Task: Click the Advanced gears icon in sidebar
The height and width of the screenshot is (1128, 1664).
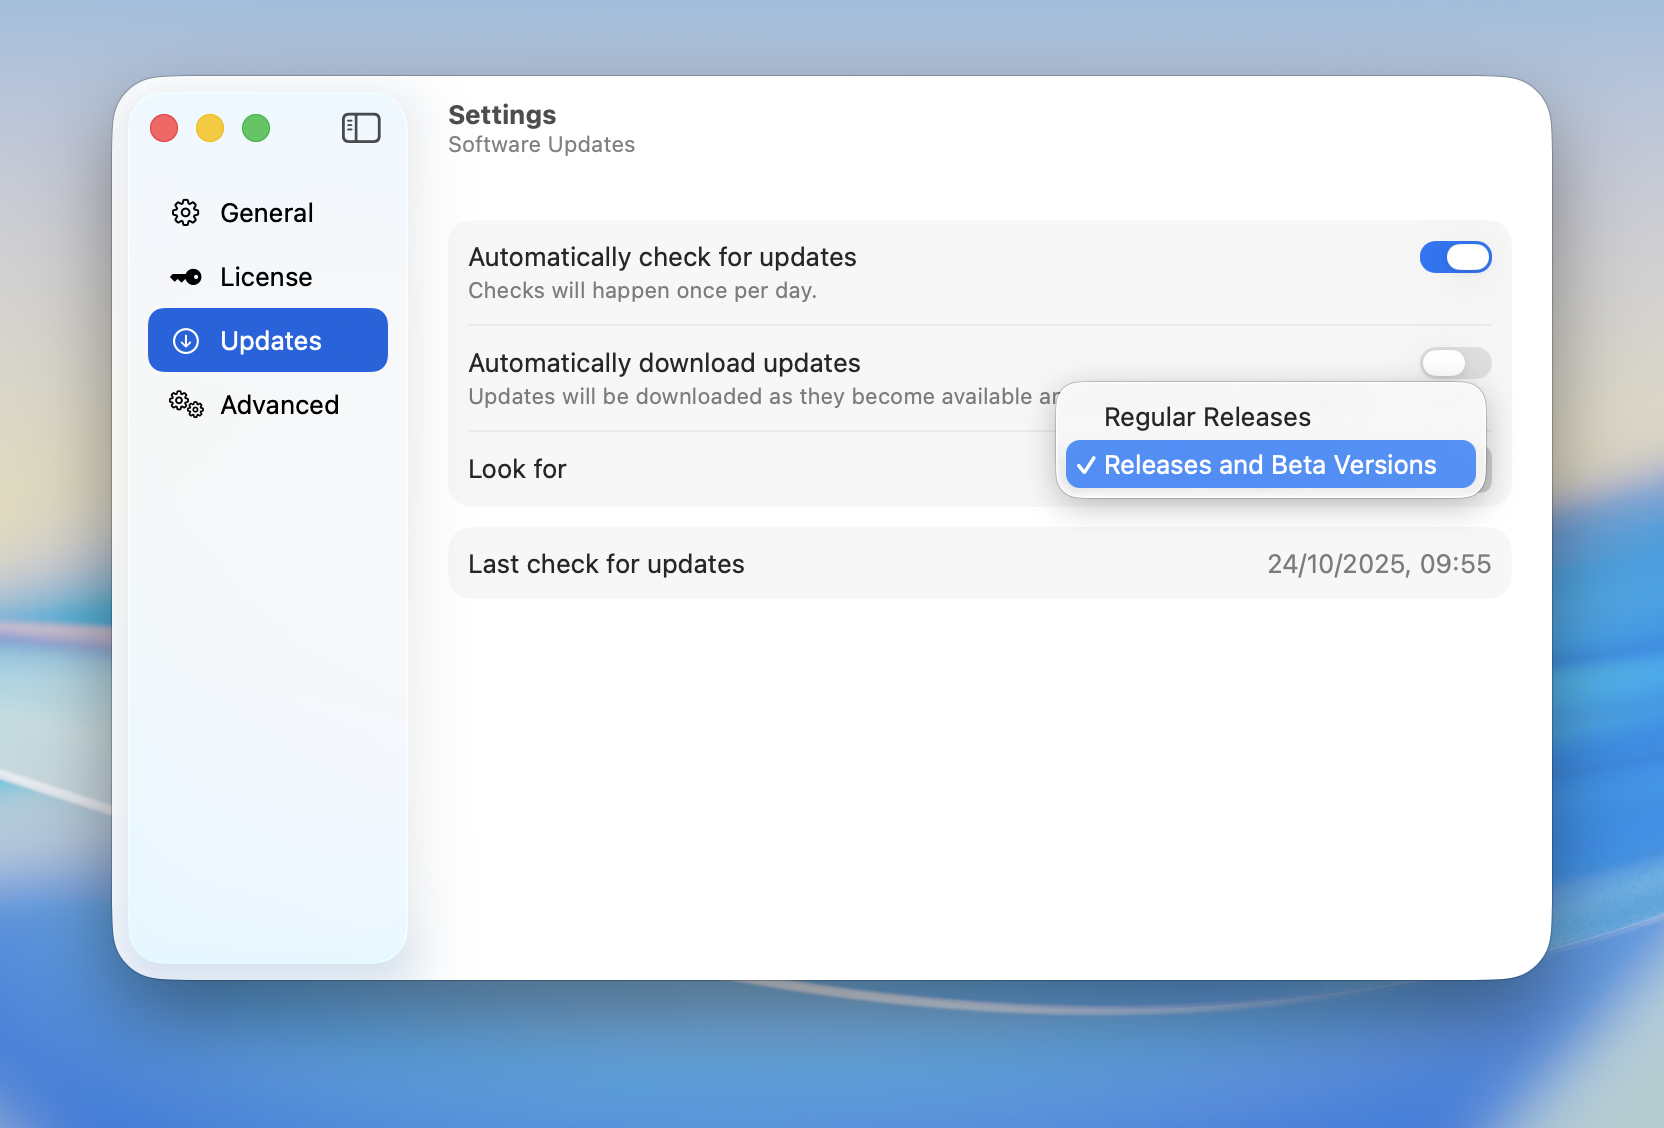Action: point(185,404)
